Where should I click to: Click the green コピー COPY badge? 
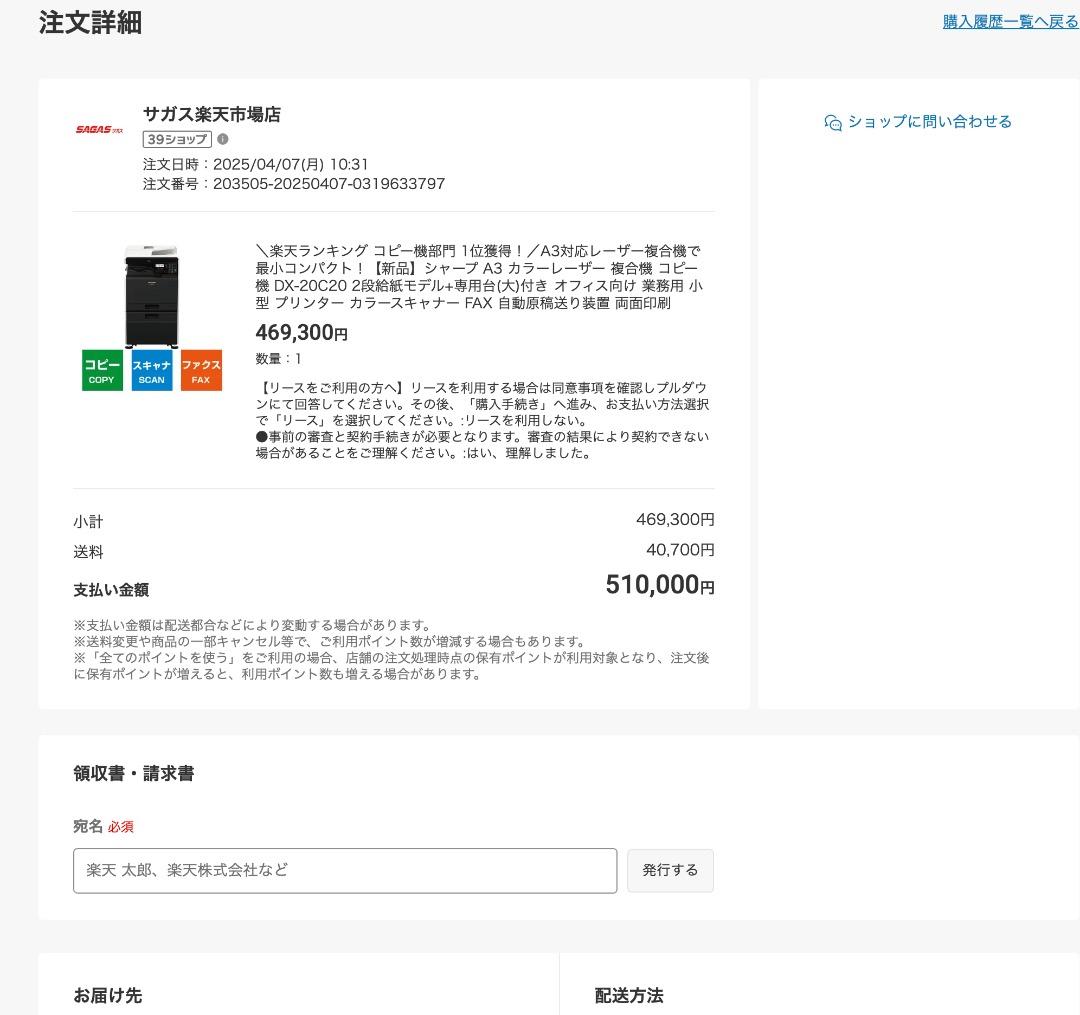102,370
